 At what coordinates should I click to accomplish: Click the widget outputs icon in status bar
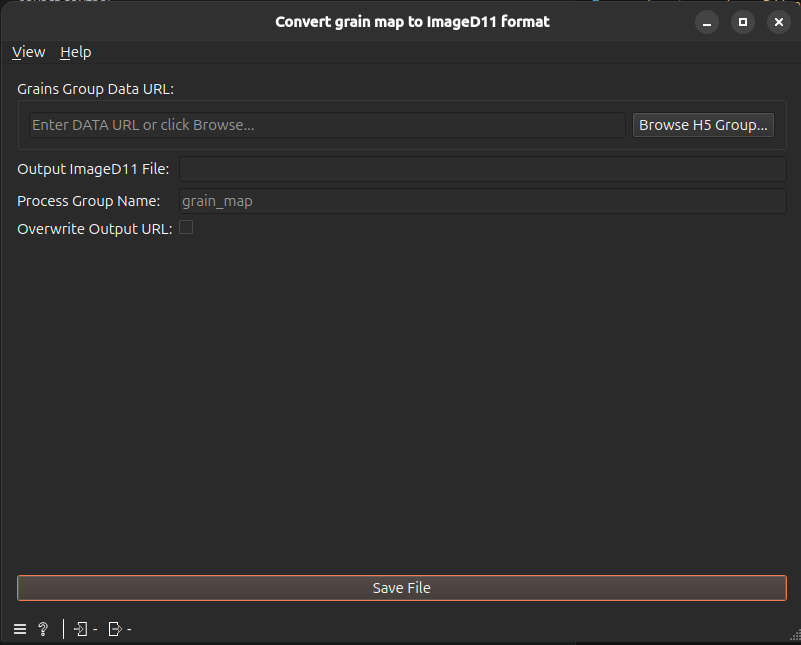pyautogui.click(x=115, y=629)
